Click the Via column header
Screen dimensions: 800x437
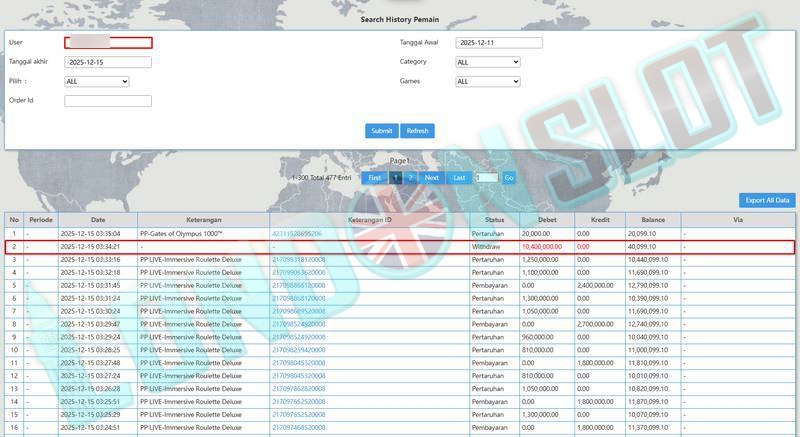click(738, 220)
